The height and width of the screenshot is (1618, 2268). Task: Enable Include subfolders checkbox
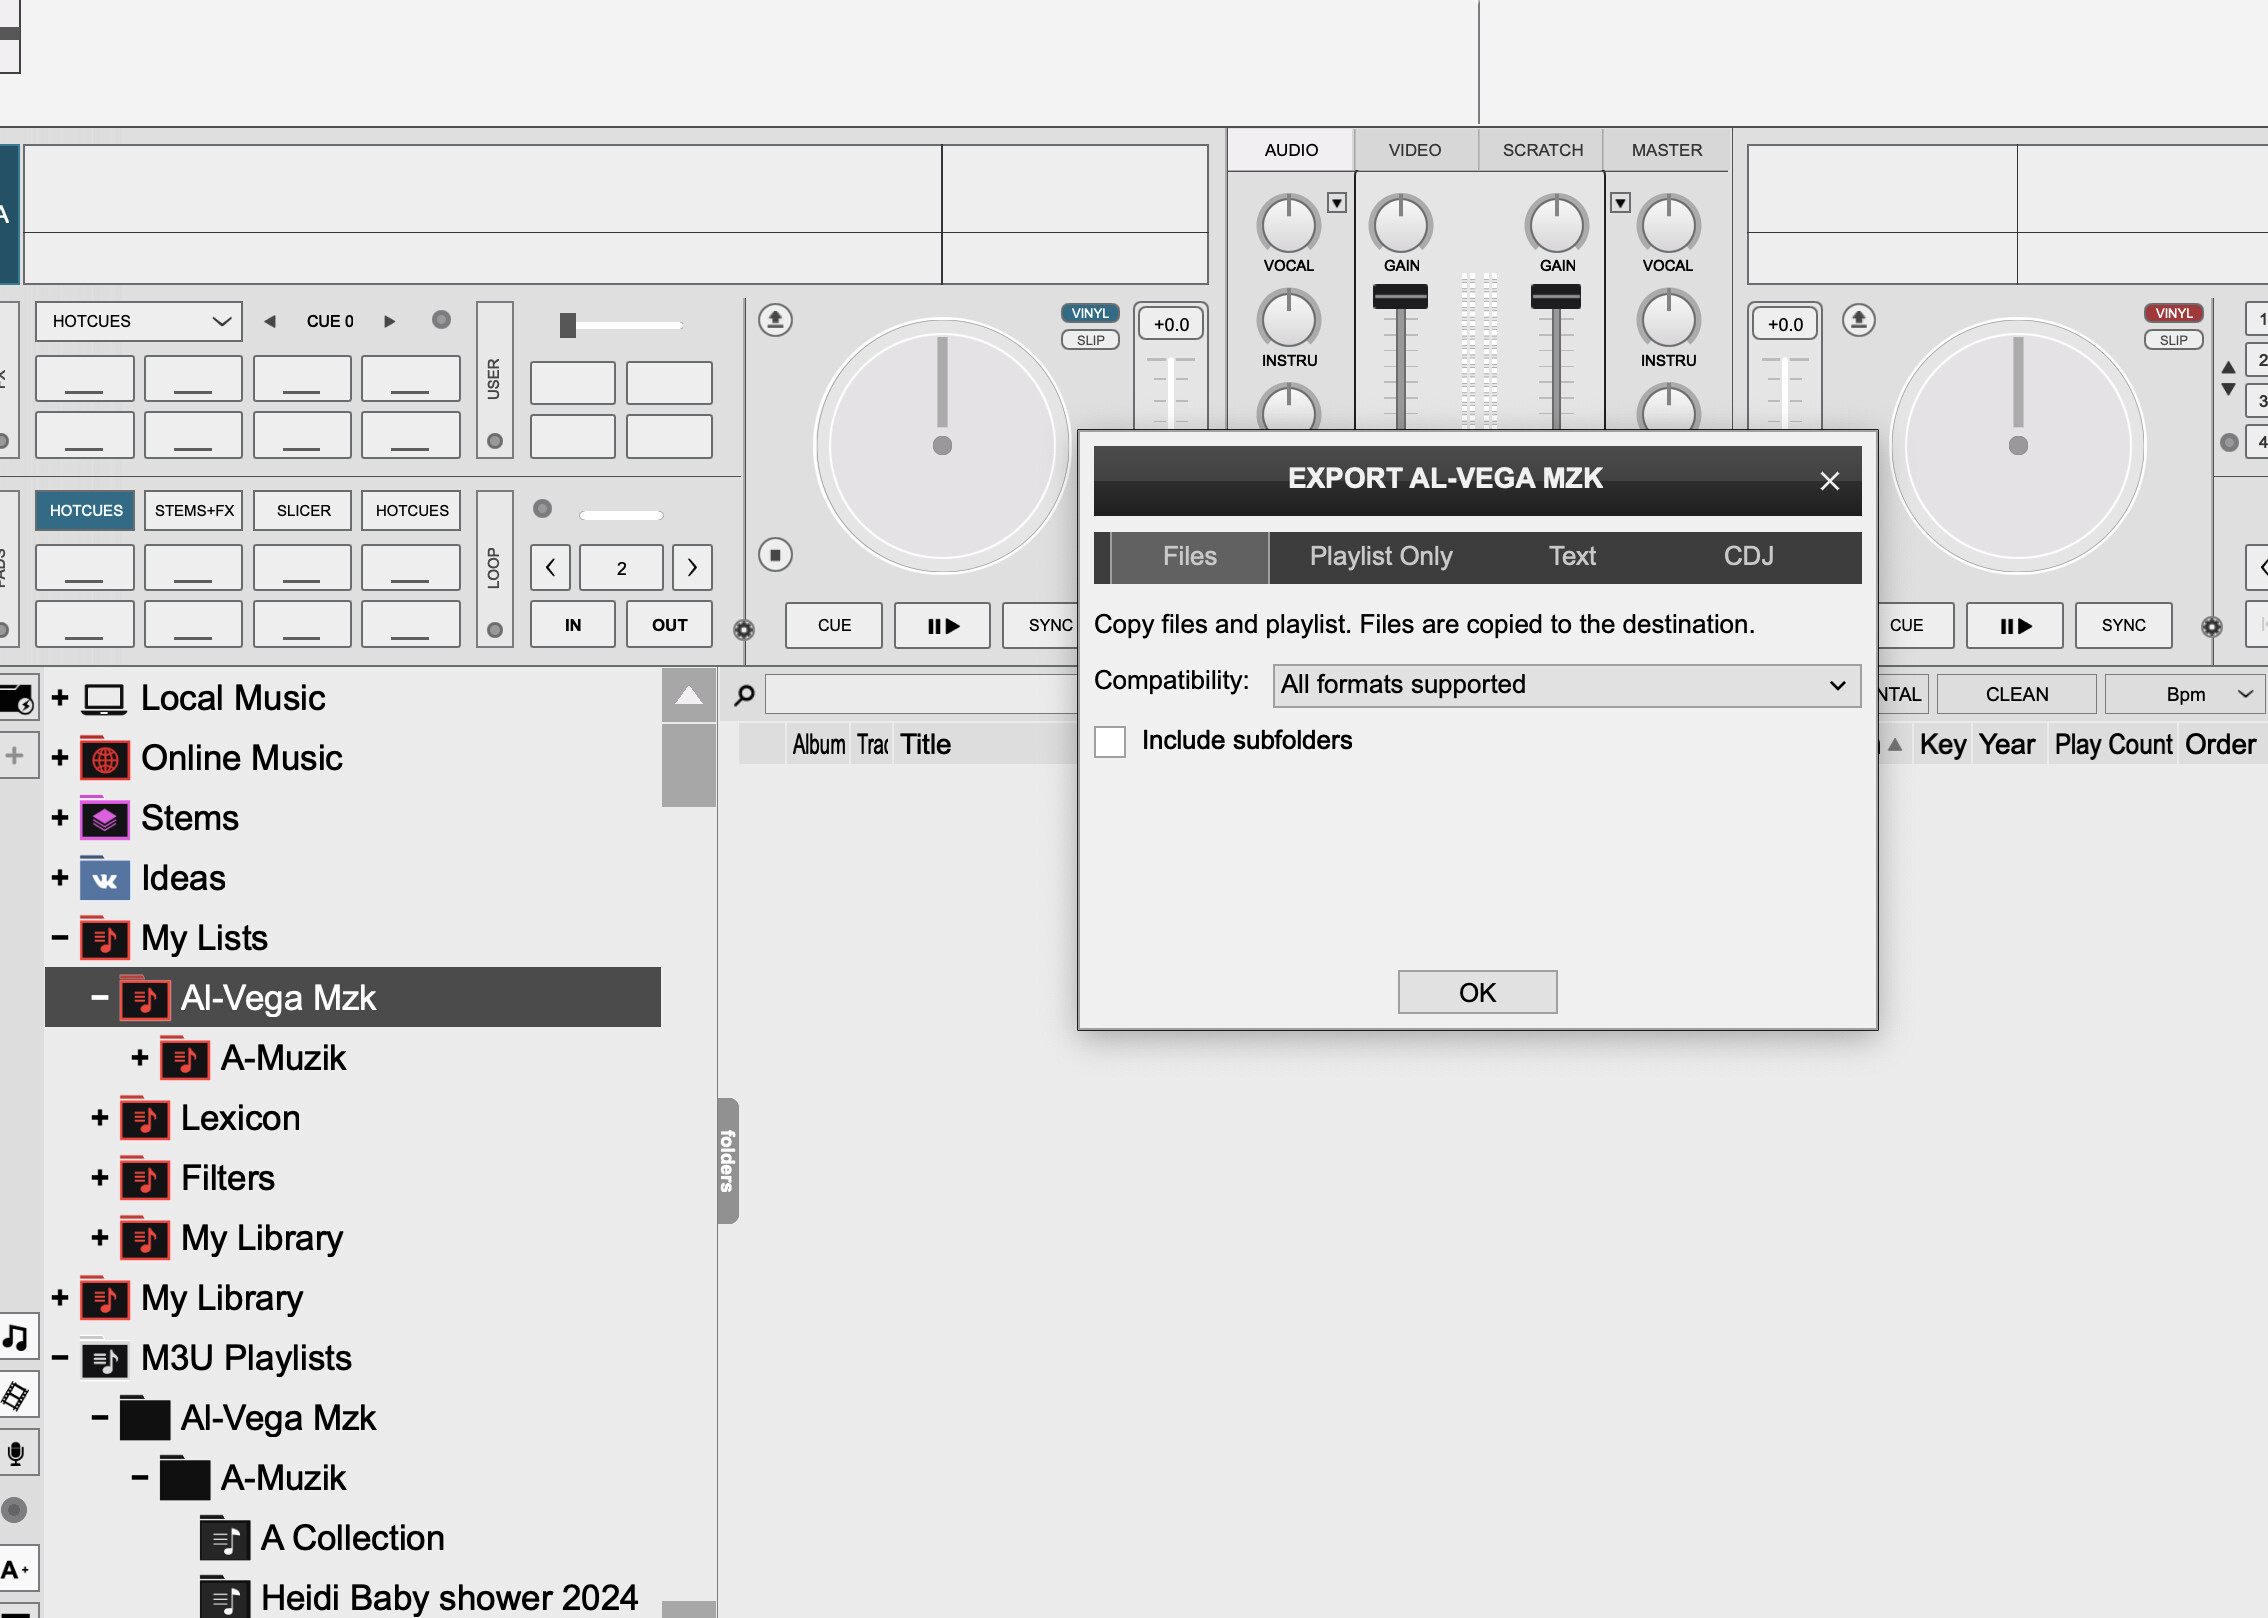[1110, 741]
